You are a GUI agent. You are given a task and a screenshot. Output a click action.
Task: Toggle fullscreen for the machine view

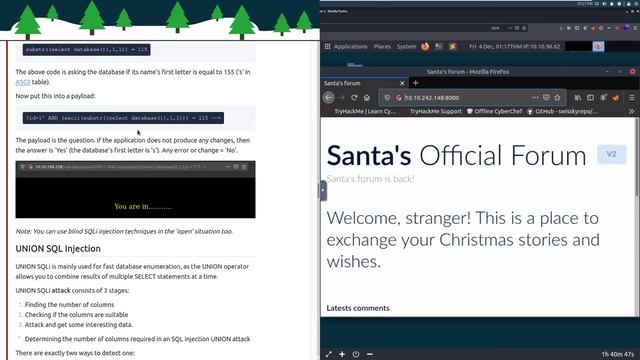point(329,354)
